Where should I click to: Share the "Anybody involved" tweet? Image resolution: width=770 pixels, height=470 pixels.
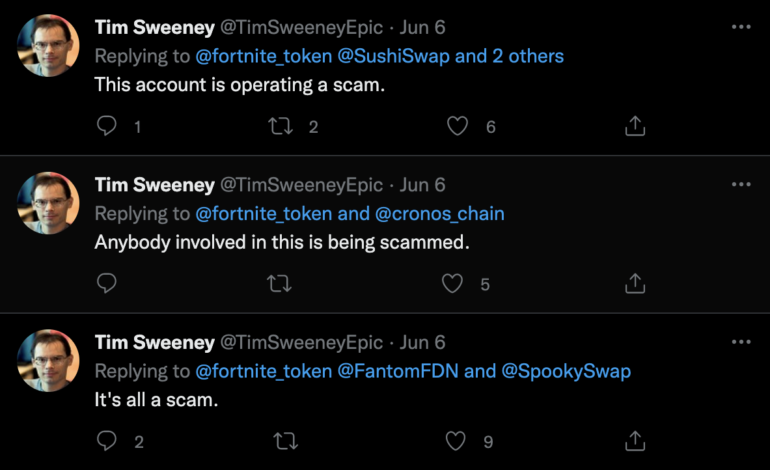click(x=634, y=284)
